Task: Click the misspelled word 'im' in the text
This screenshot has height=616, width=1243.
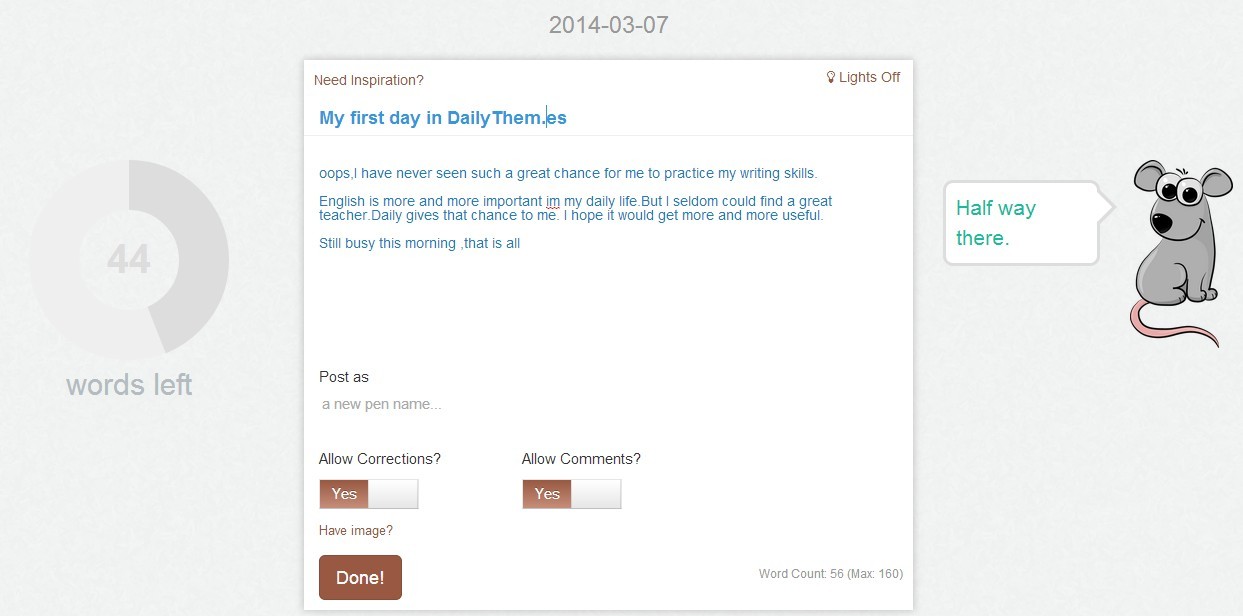Action: (x=552, y=201)
